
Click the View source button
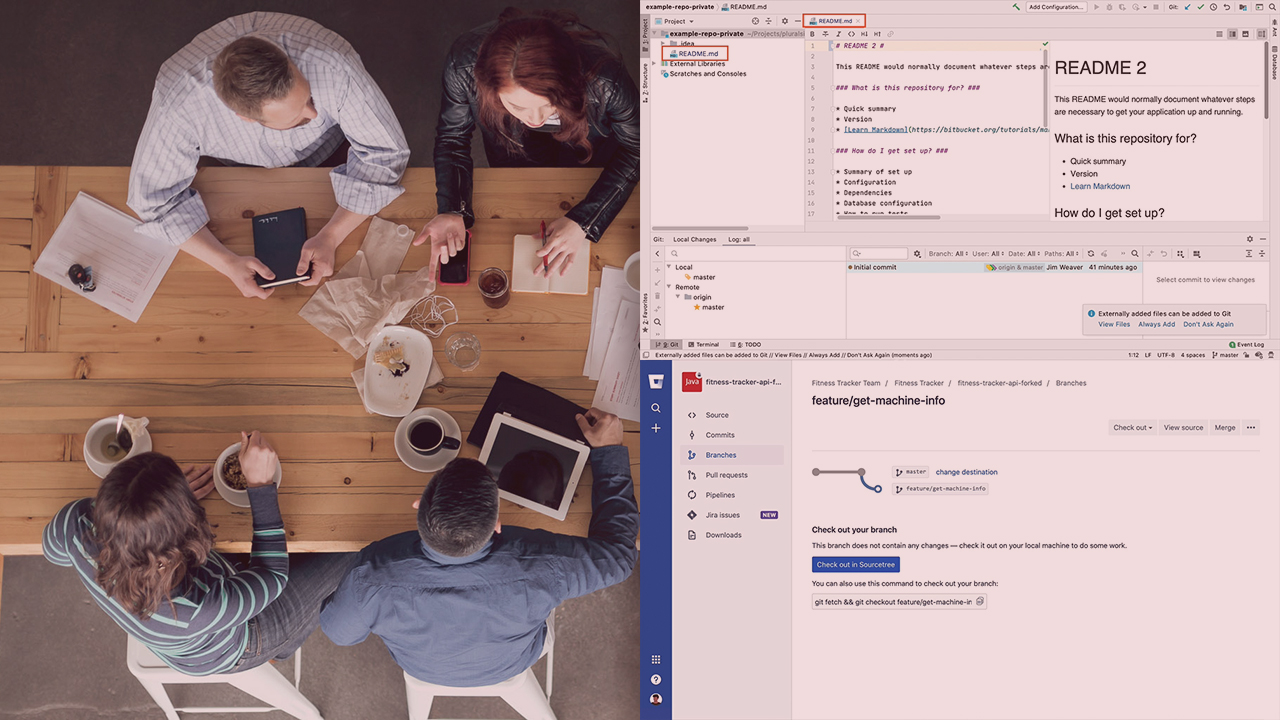pos(1183,427)
